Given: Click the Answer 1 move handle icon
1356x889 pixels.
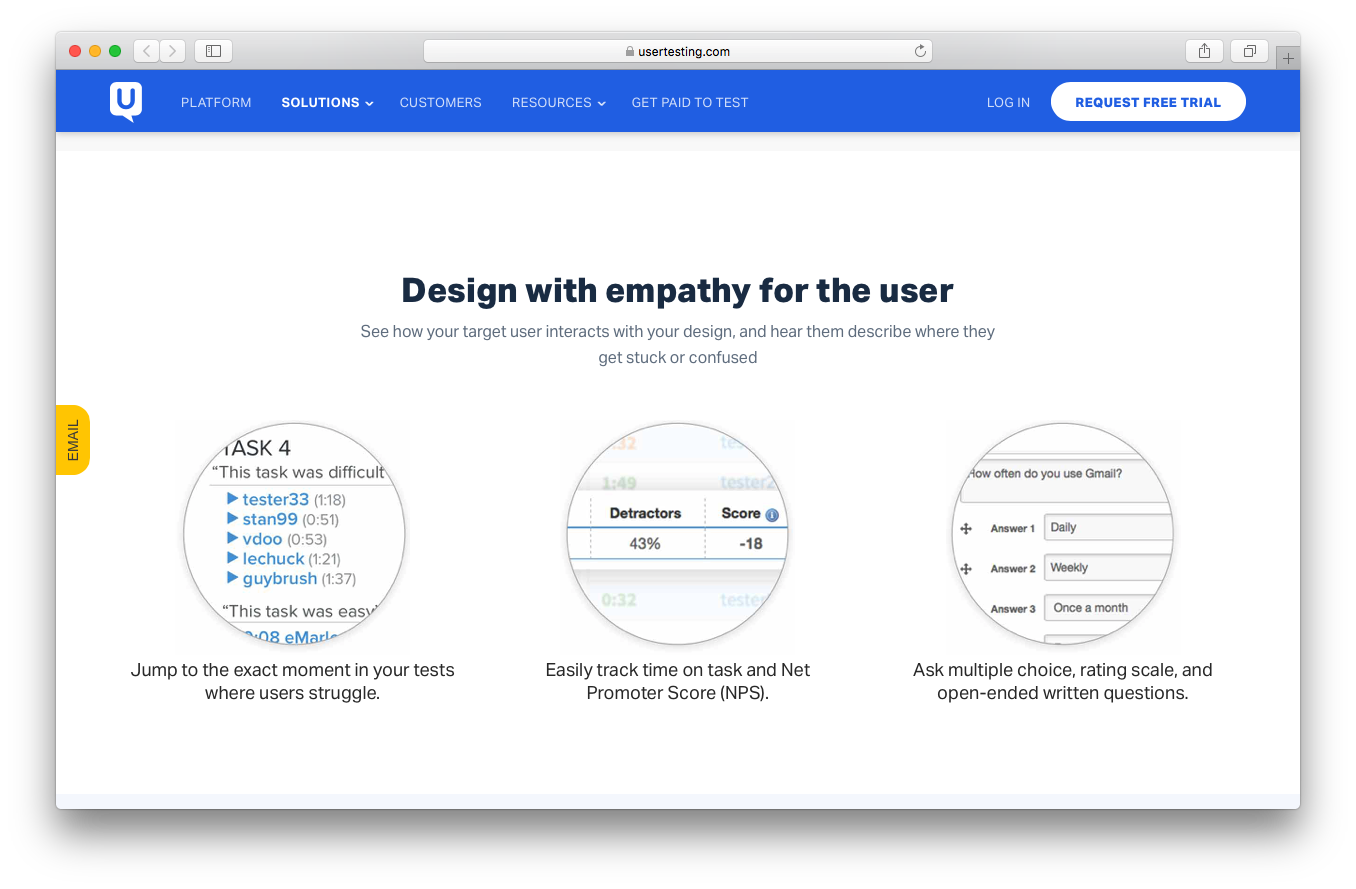Looking at the screenshot, I should (966, 528).
